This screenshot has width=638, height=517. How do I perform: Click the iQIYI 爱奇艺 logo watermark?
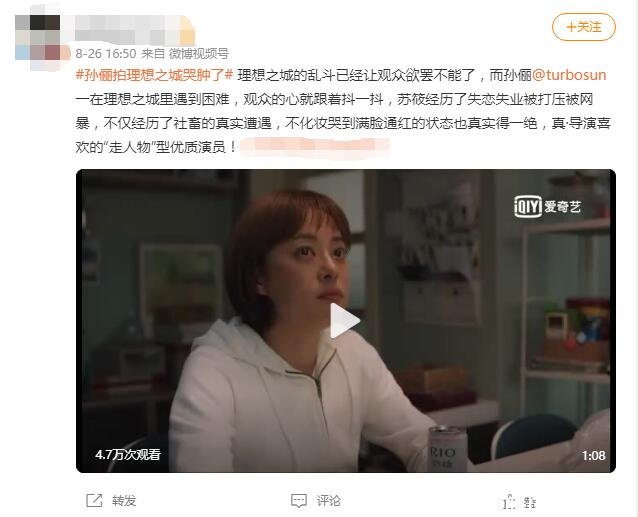(547, 207)
